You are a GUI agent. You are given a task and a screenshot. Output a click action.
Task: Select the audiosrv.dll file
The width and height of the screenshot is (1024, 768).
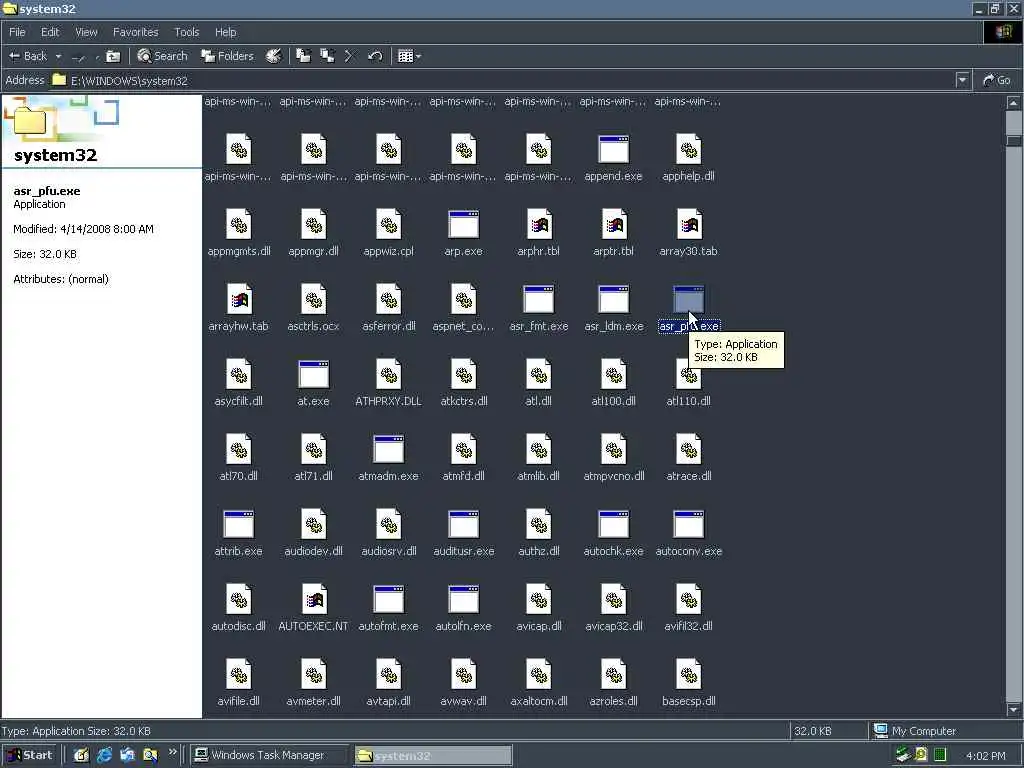(x=389, y=534)
